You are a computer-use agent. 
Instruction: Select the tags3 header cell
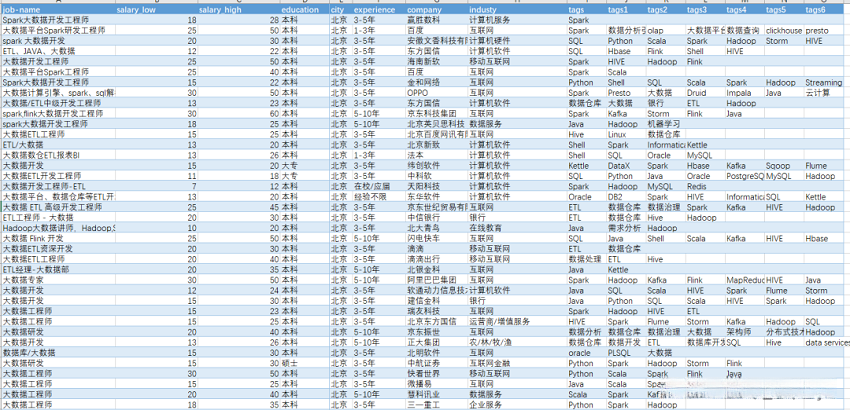tap(705, 10)
